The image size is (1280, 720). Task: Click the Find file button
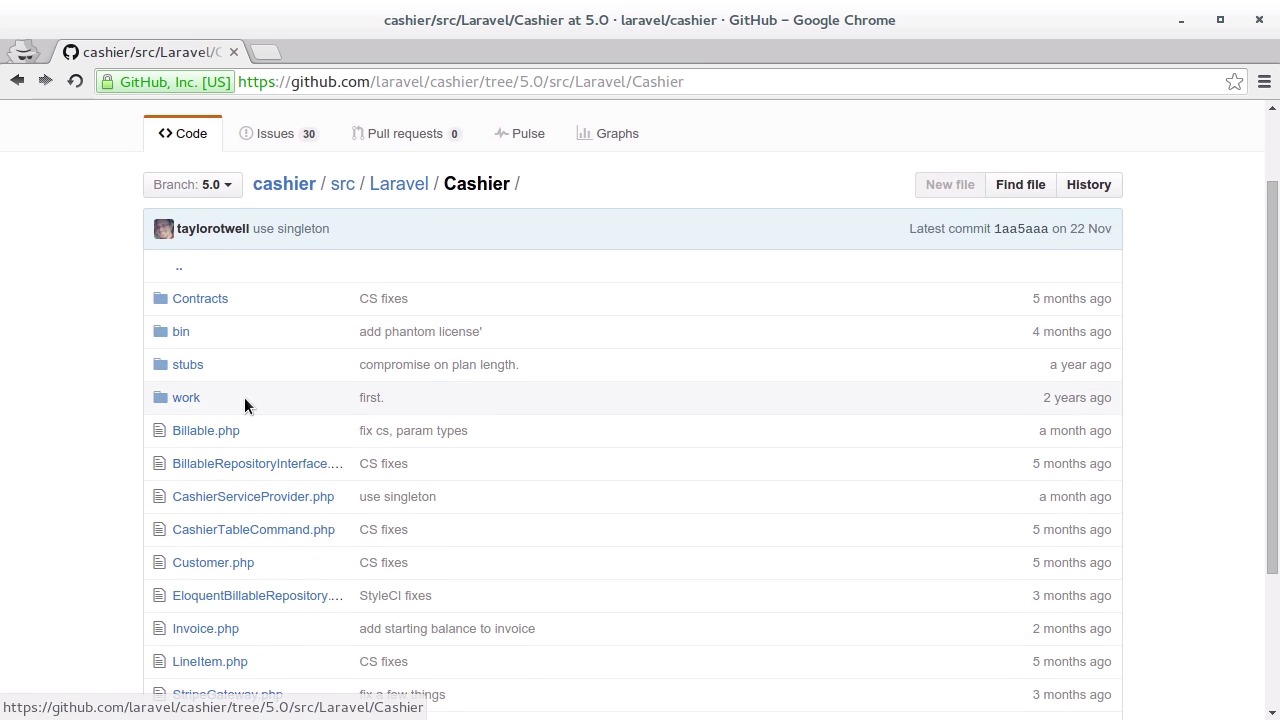1020,184
